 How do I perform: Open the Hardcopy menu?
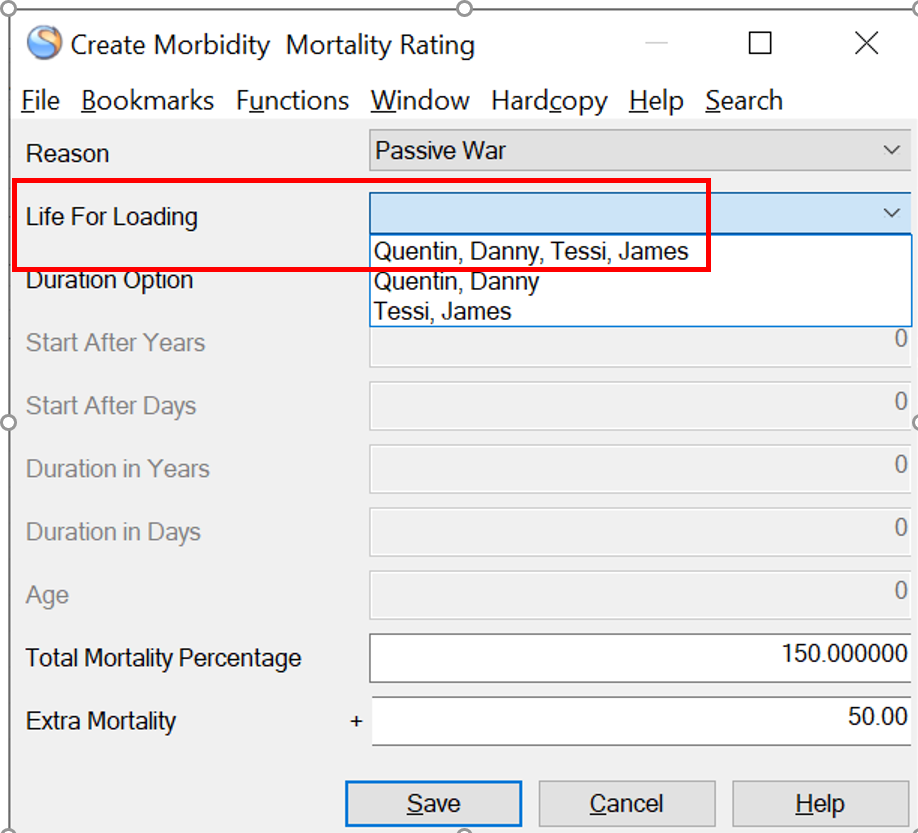pos(549,101)
